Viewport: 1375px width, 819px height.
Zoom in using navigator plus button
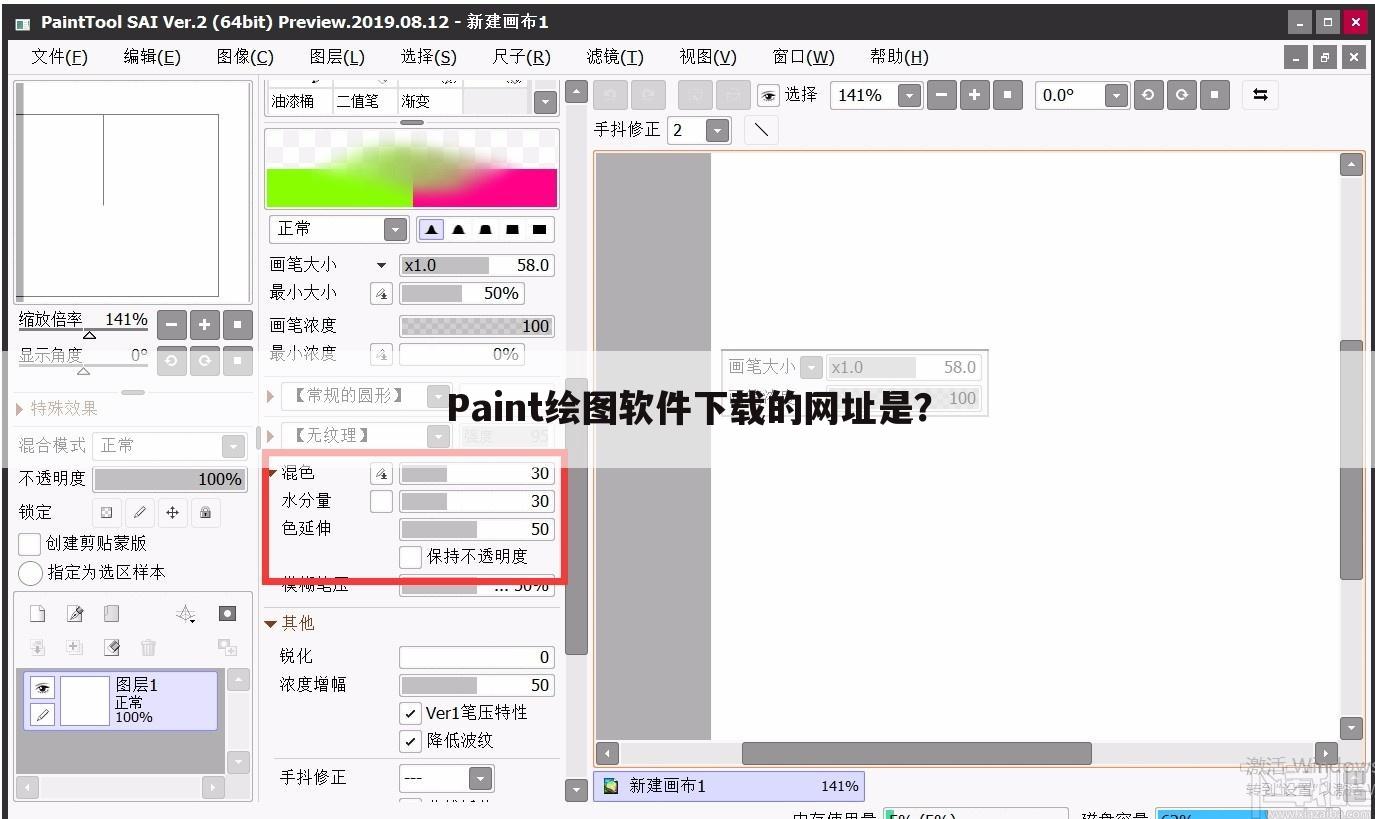pos(205,325)
